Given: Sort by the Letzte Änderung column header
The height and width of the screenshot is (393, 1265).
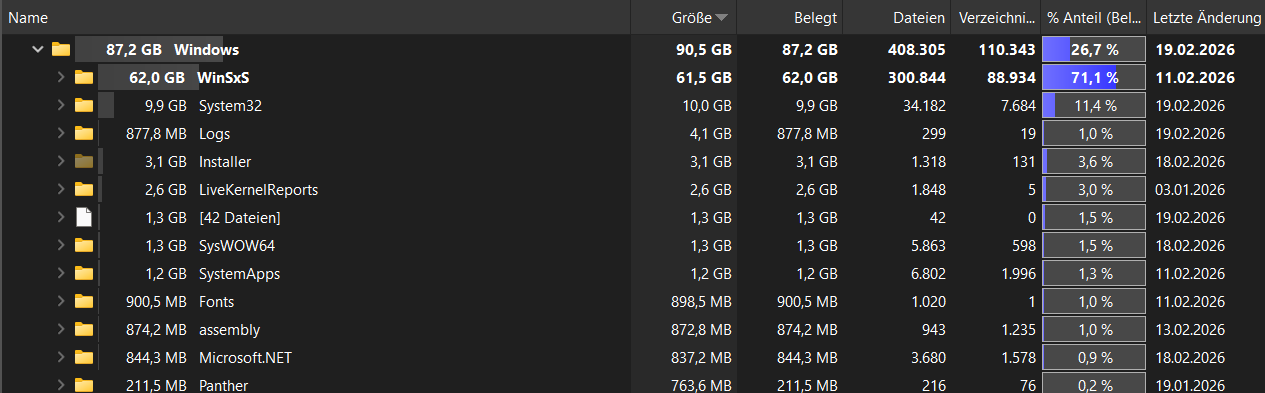Looking at the screenshot, I should (1206, 17).
